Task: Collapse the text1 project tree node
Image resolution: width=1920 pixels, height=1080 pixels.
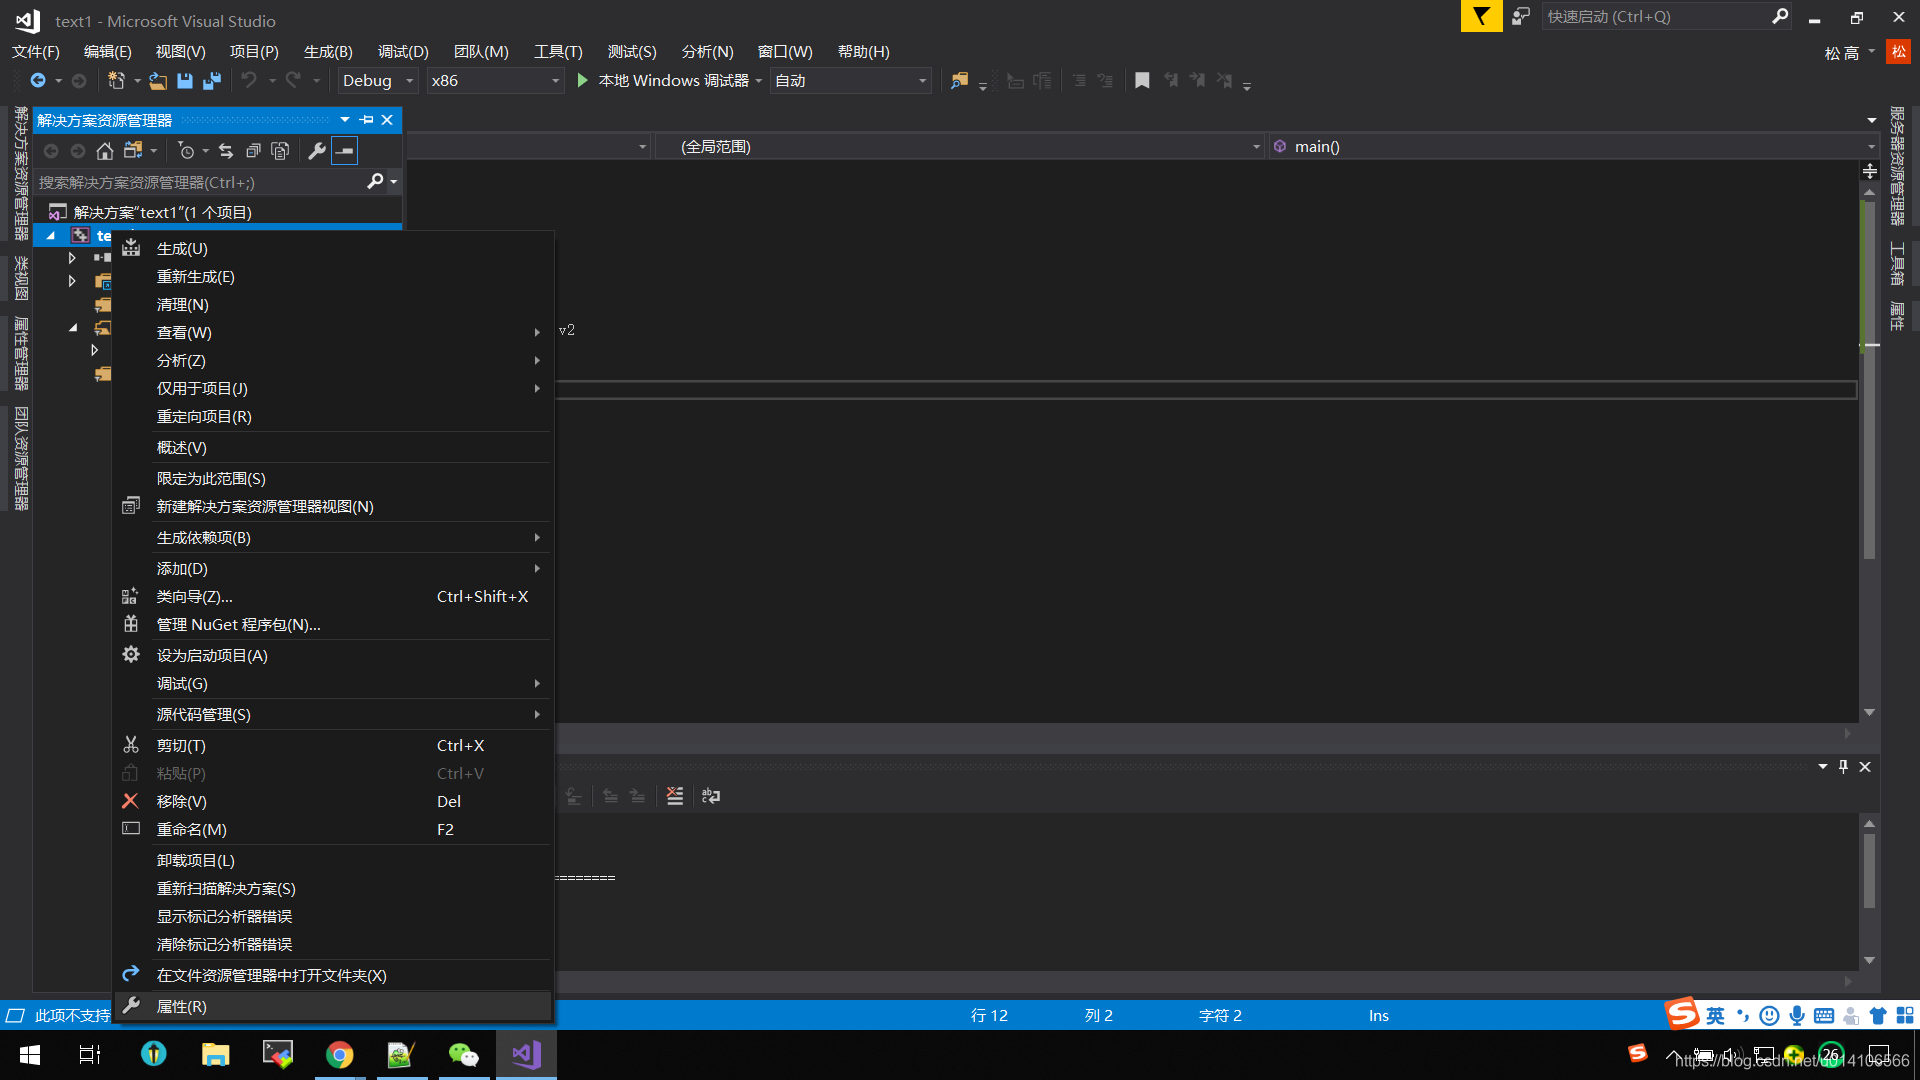Action: pyautogui.click(x=51, y=236)
